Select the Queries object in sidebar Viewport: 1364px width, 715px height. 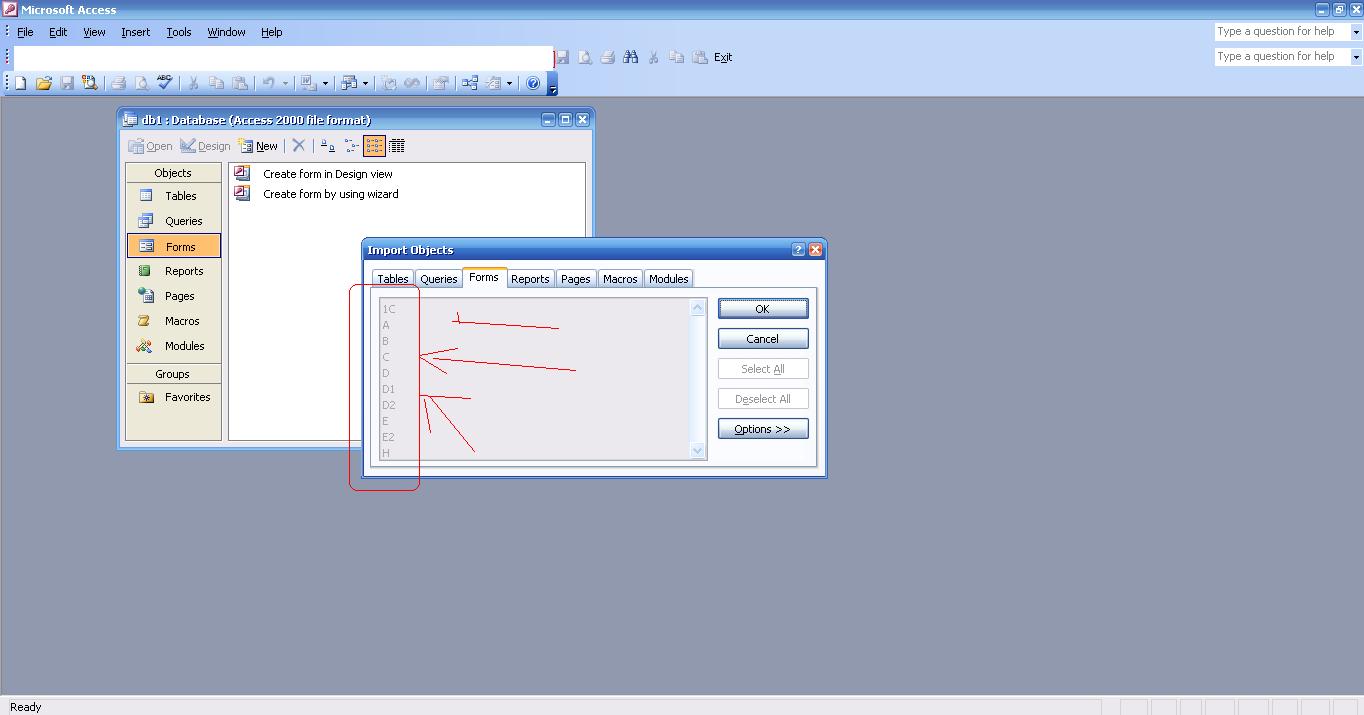[x=173, y=221]
